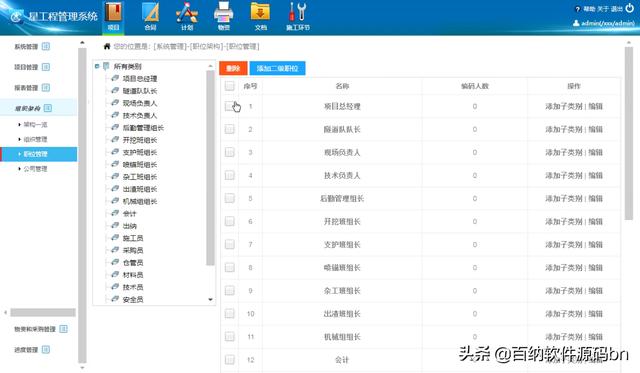The width and height of the screenshot is (640, 373).
Task: Select 仓管员 in the category tree
Action: tap(133, 262)
